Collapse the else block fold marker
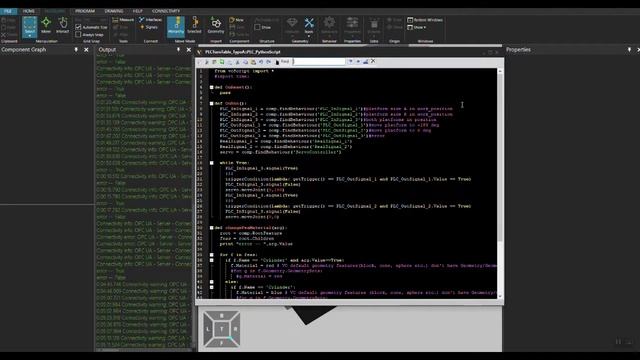 [x=211, y=282]
